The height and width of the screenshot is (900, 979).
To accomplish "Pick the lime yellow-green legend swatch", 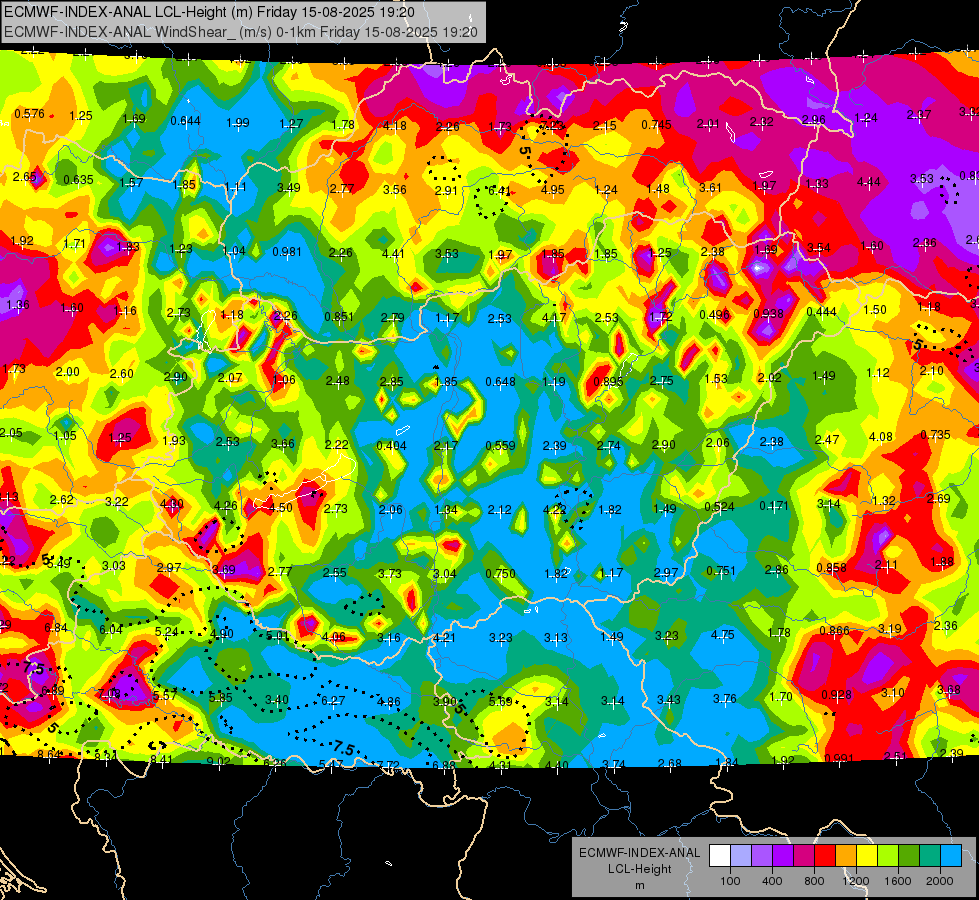I will (x=888, y=856).
